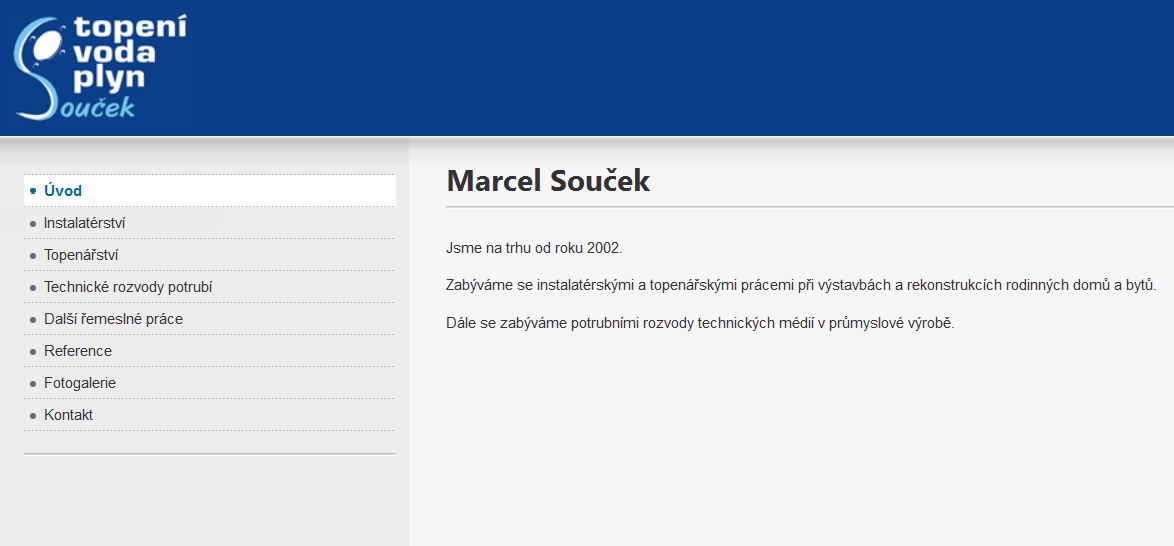Image resolution: width=1174 pixels, height=546 pixels.
Task: Click the bullet icon beside Kontakt
Action: 33,416
